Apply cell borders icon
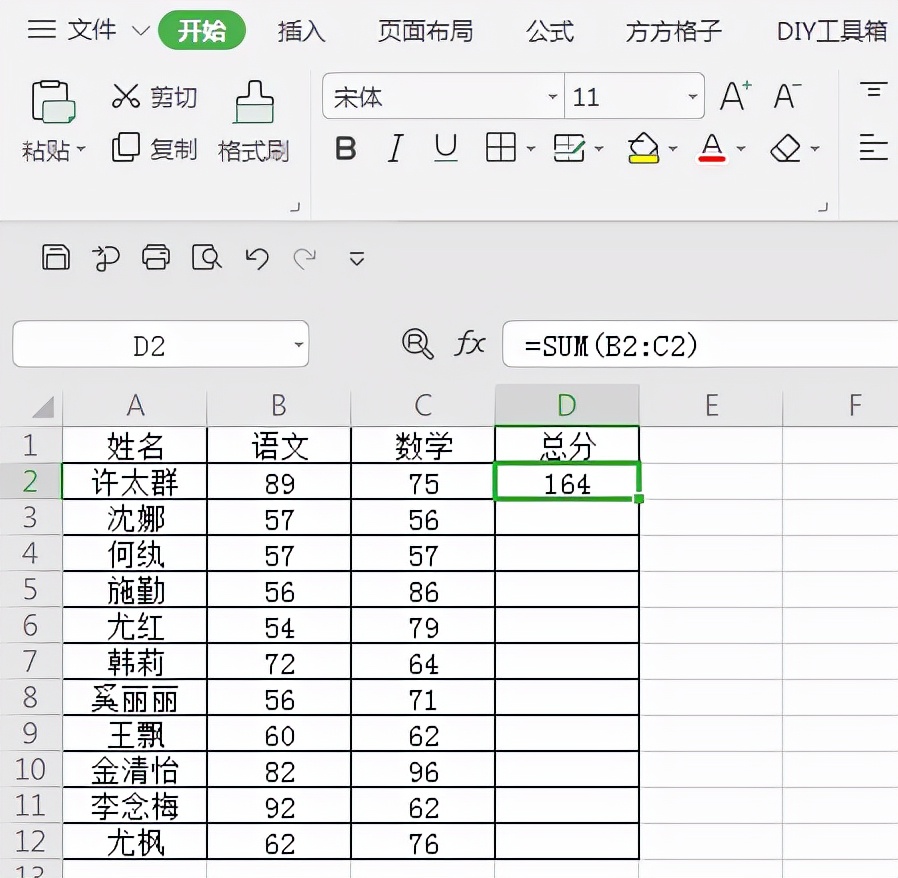The width and height of the screenshot is (898, 878). [x=501, y=147]
